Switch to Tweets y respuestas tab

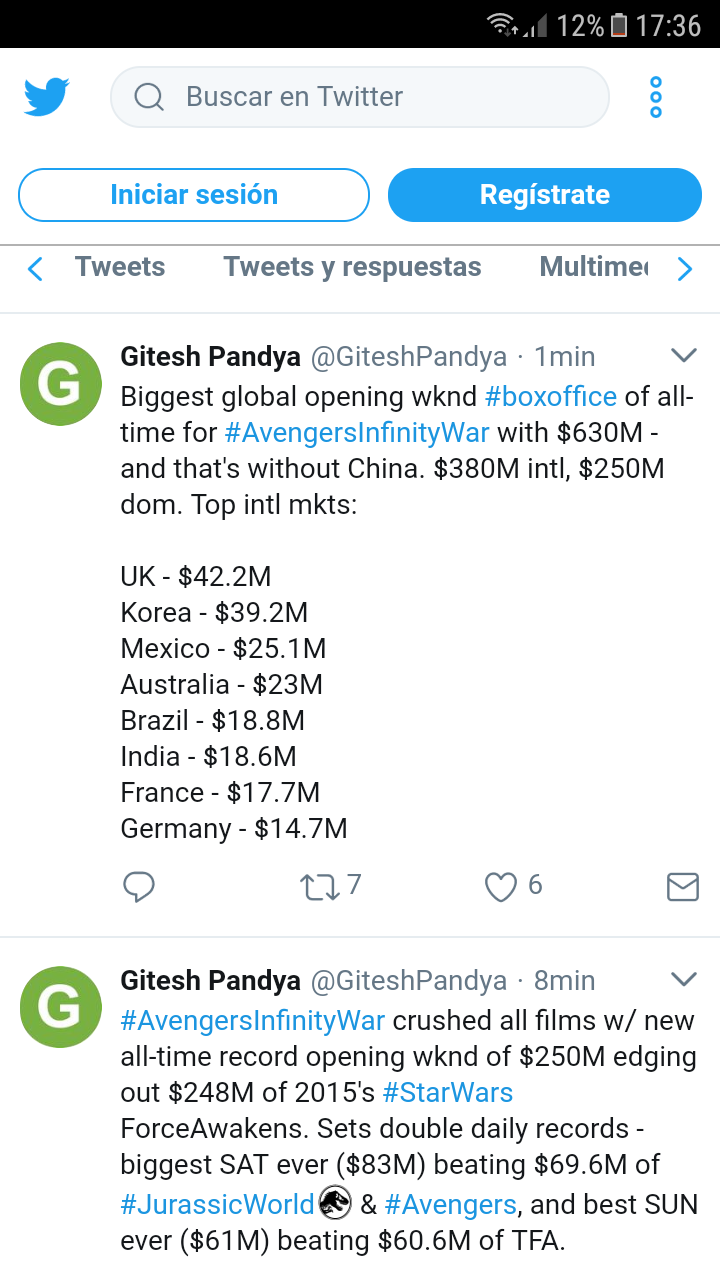352,267
